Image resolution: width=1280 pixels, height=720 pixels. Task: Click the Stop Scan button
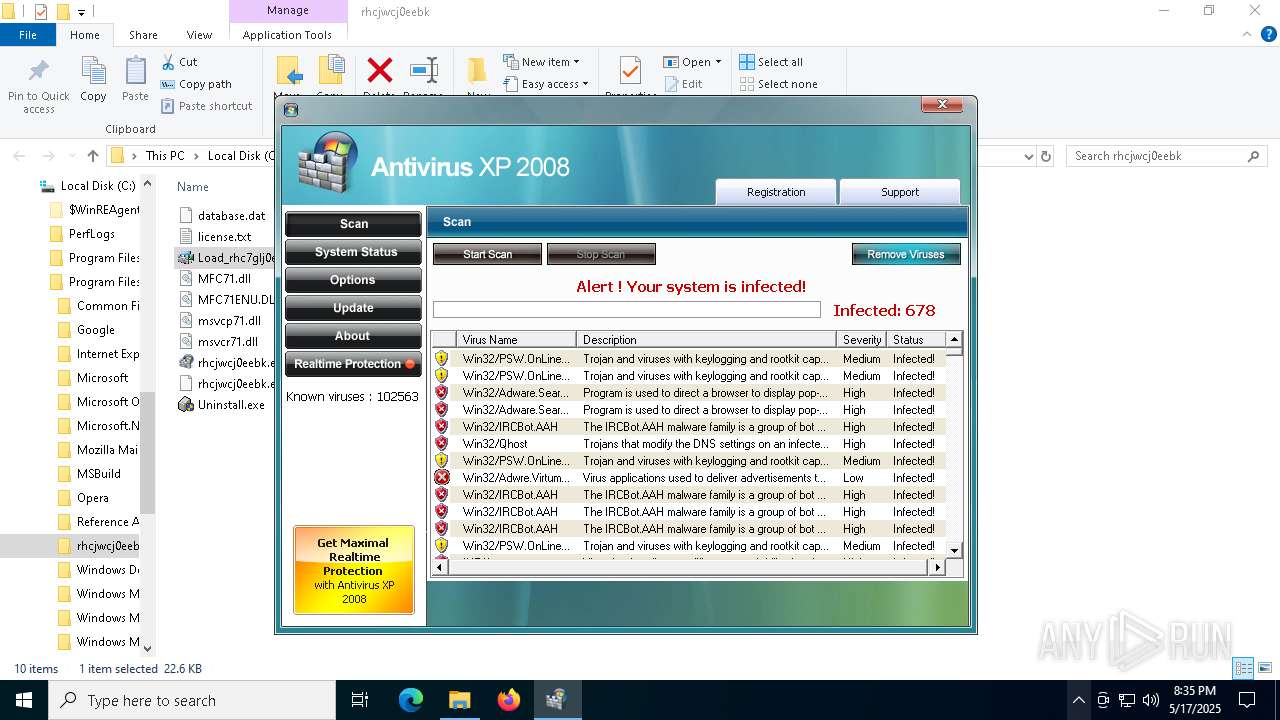pos(601,254)
